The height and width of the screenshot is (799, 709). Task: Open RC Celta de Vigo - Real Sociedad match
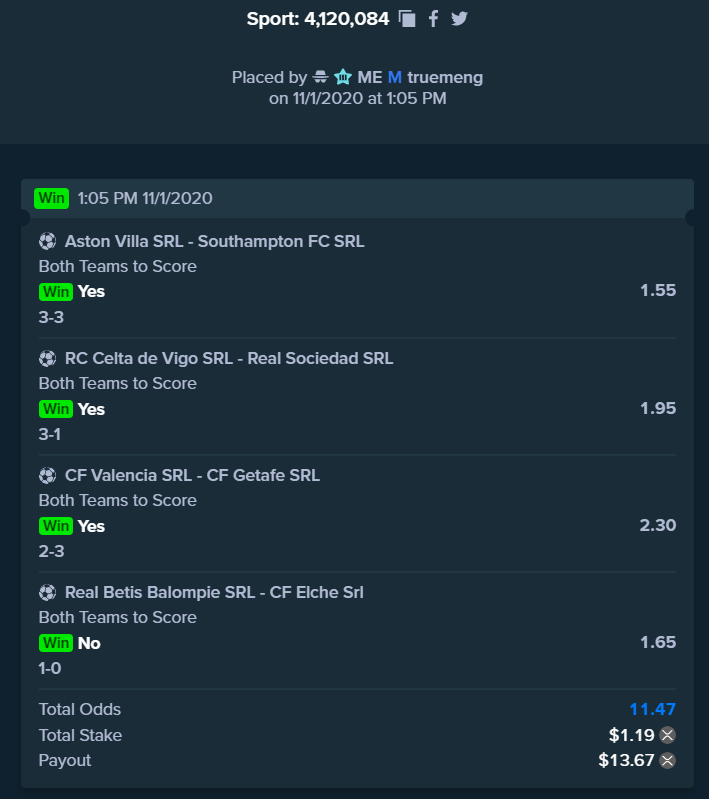(x=229, y=358)
